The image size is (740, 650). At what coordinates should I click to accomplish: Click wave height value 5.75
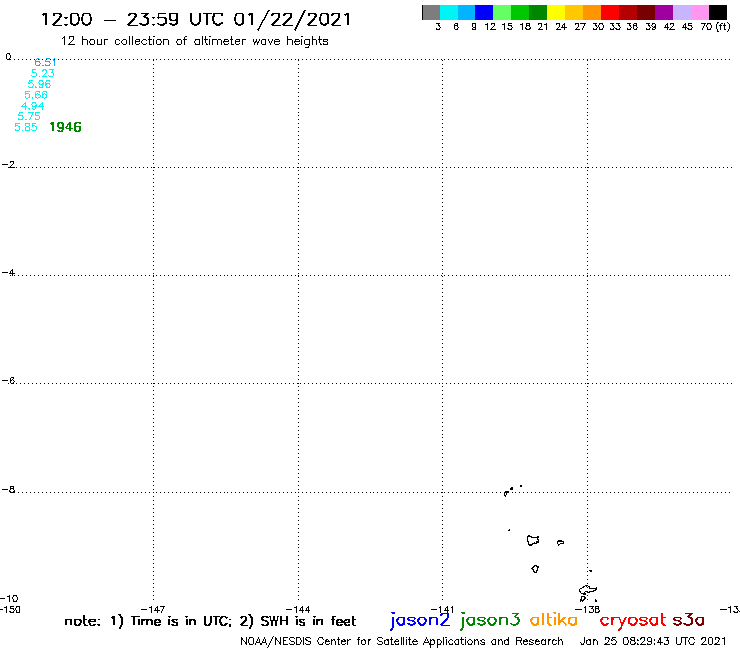click(29, 116)
